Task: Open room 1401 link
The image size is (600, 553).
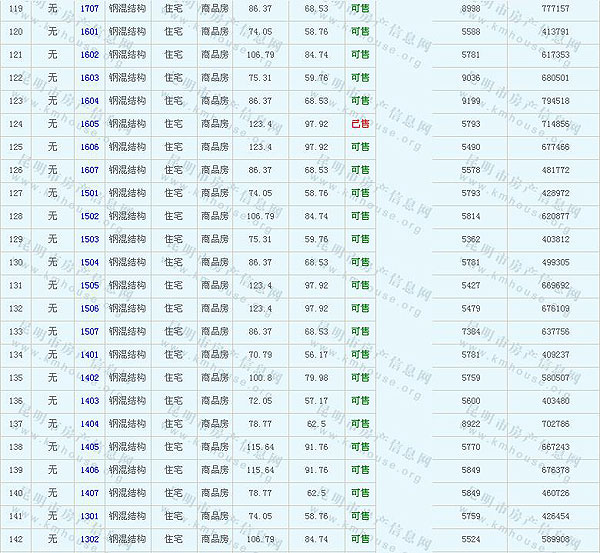Action: 90,354
